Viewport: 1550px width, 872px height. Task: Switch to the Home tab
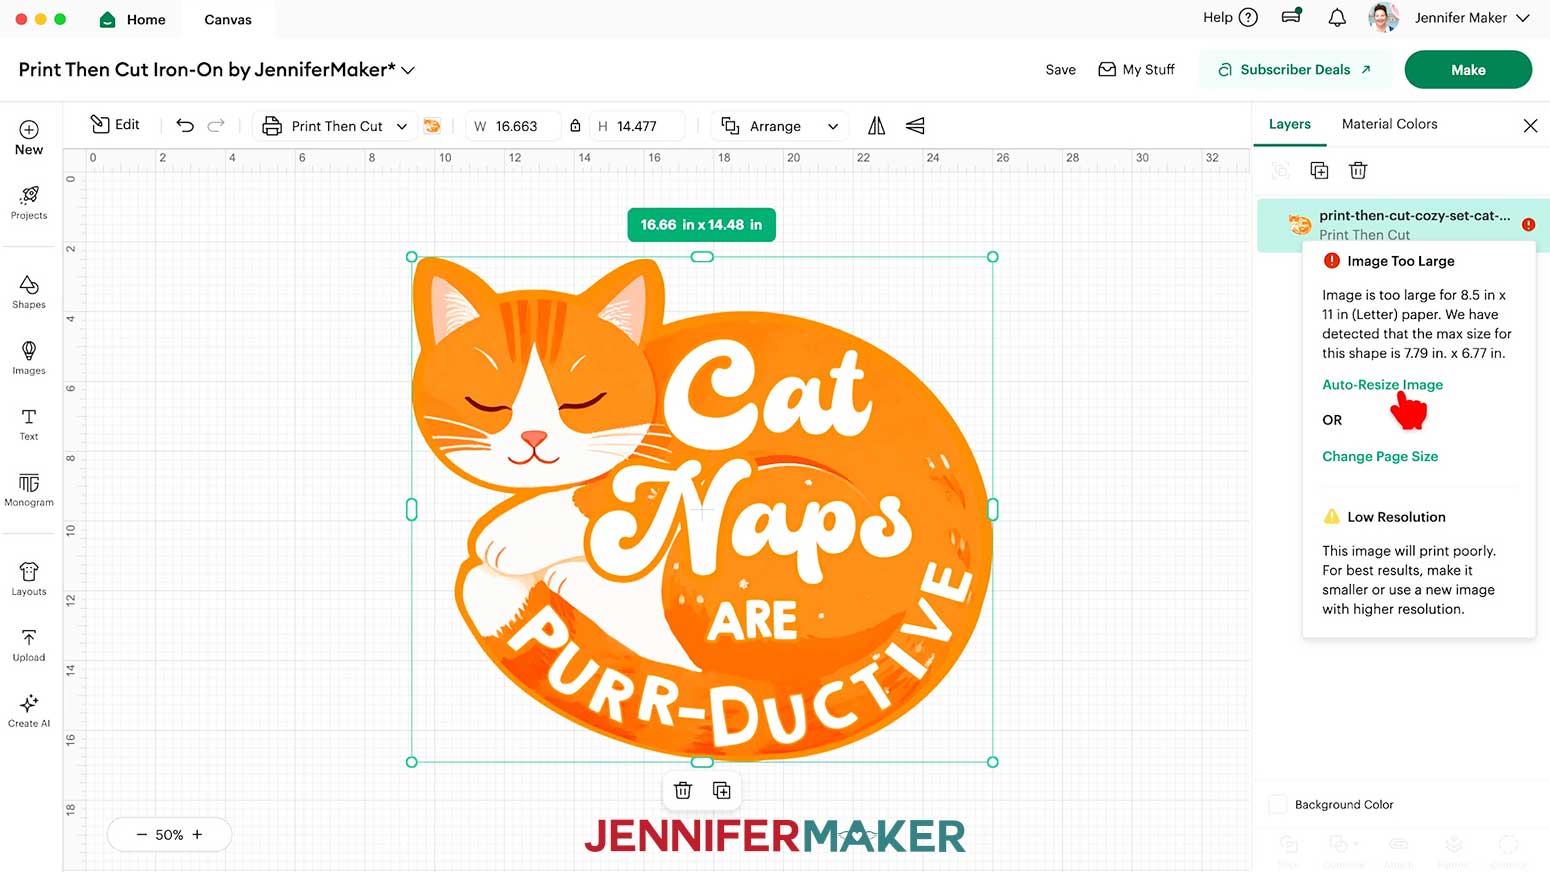tap(133, 19)
